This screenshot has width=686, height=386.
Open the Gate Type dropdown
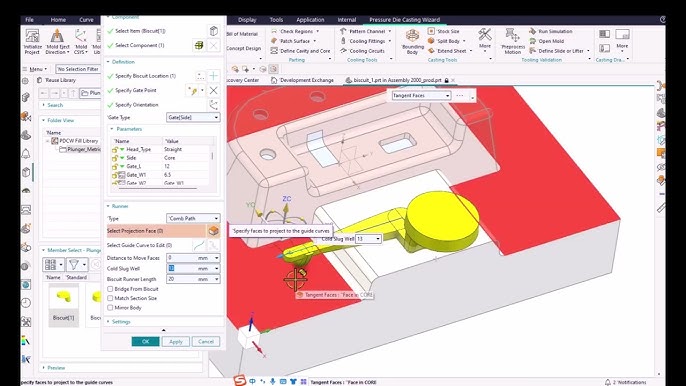click(x=193, y=117)
